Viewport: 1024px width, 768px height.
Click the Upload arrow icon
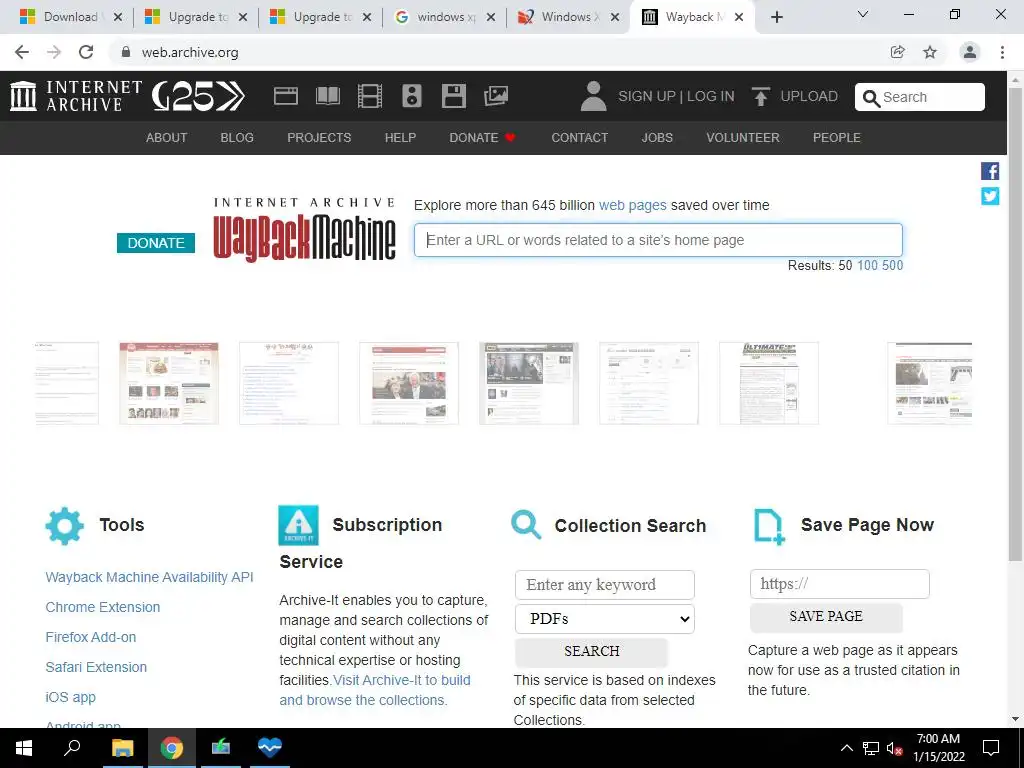pyautogui.click(x=760, y=96)
